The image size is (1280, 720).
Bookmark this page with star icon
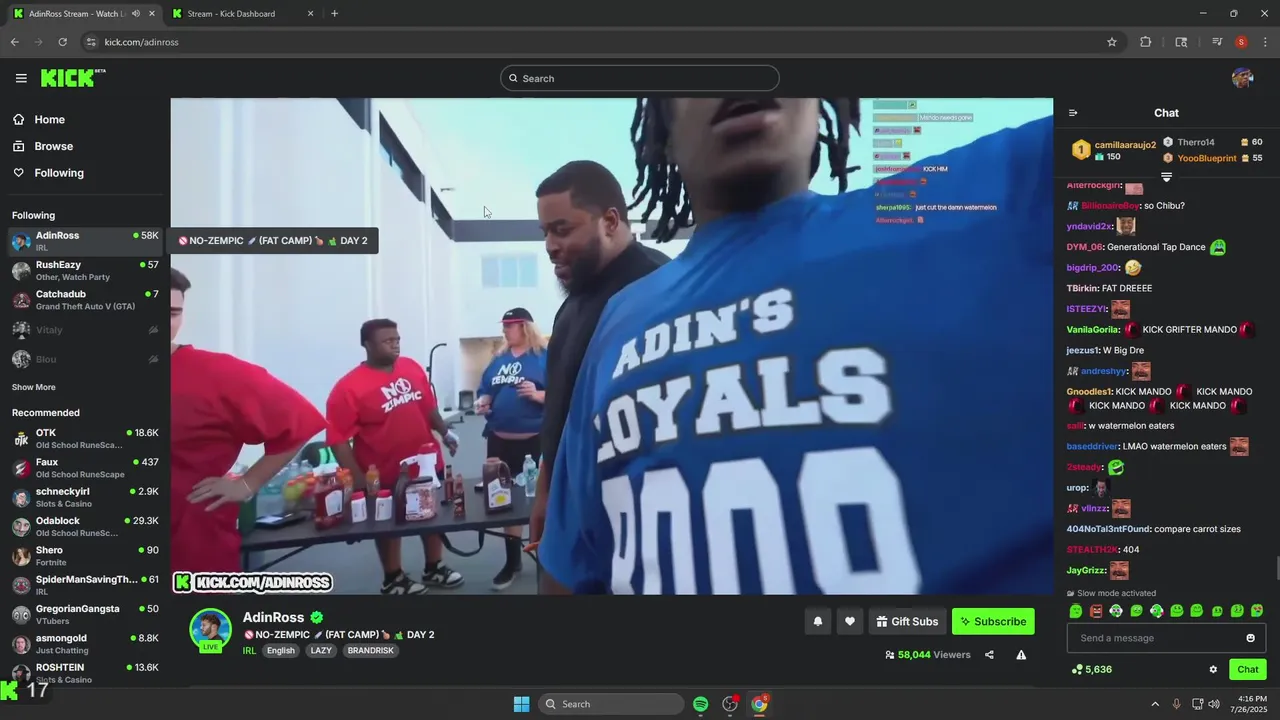click(1111, 42)
